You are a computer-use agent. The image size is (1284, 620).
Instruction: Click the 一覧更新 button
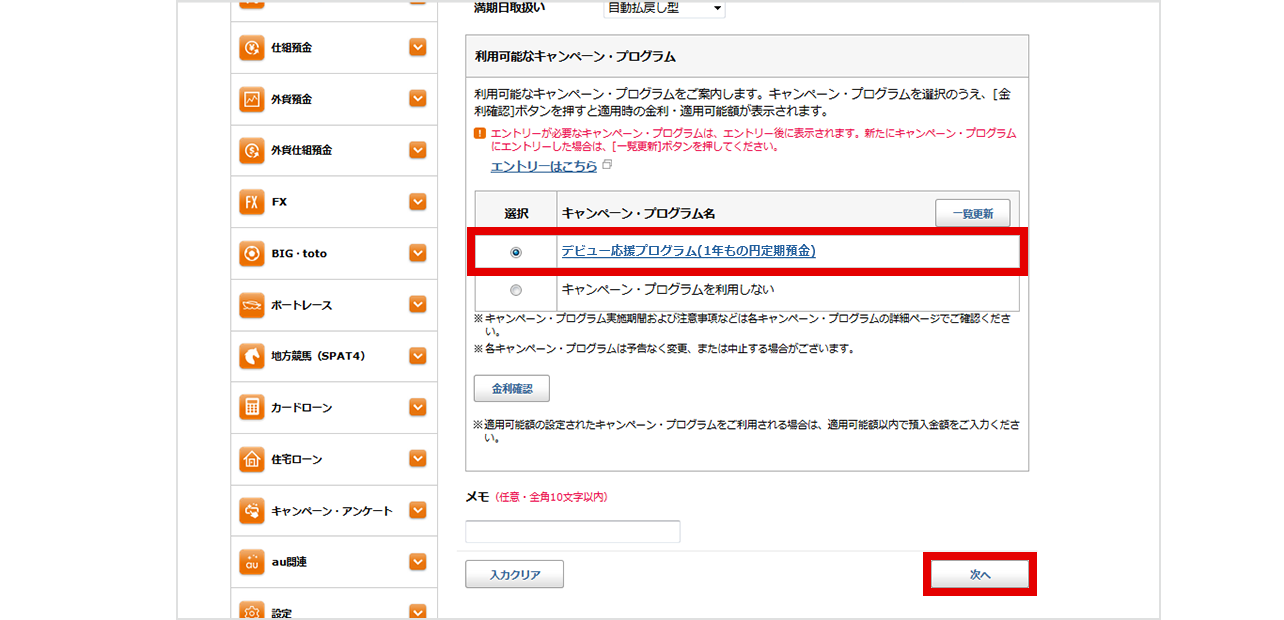[972, 214]
